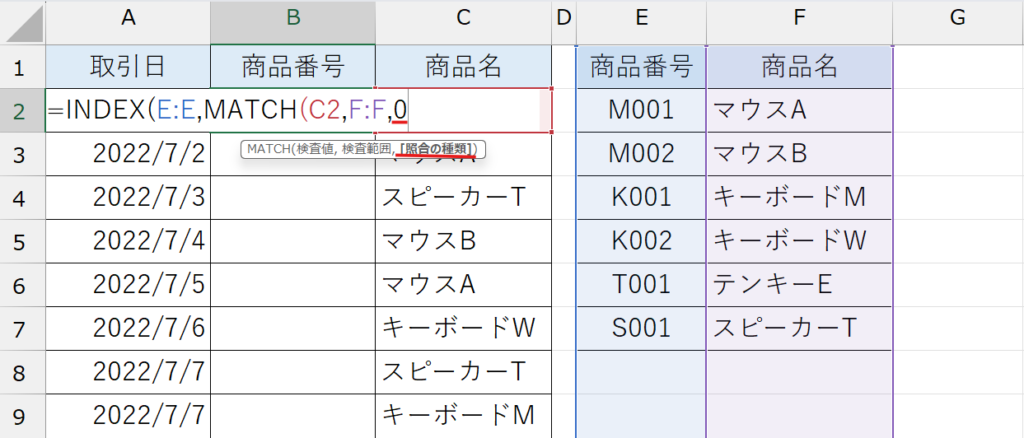Click the T001 product number cell

coord(641,285)
